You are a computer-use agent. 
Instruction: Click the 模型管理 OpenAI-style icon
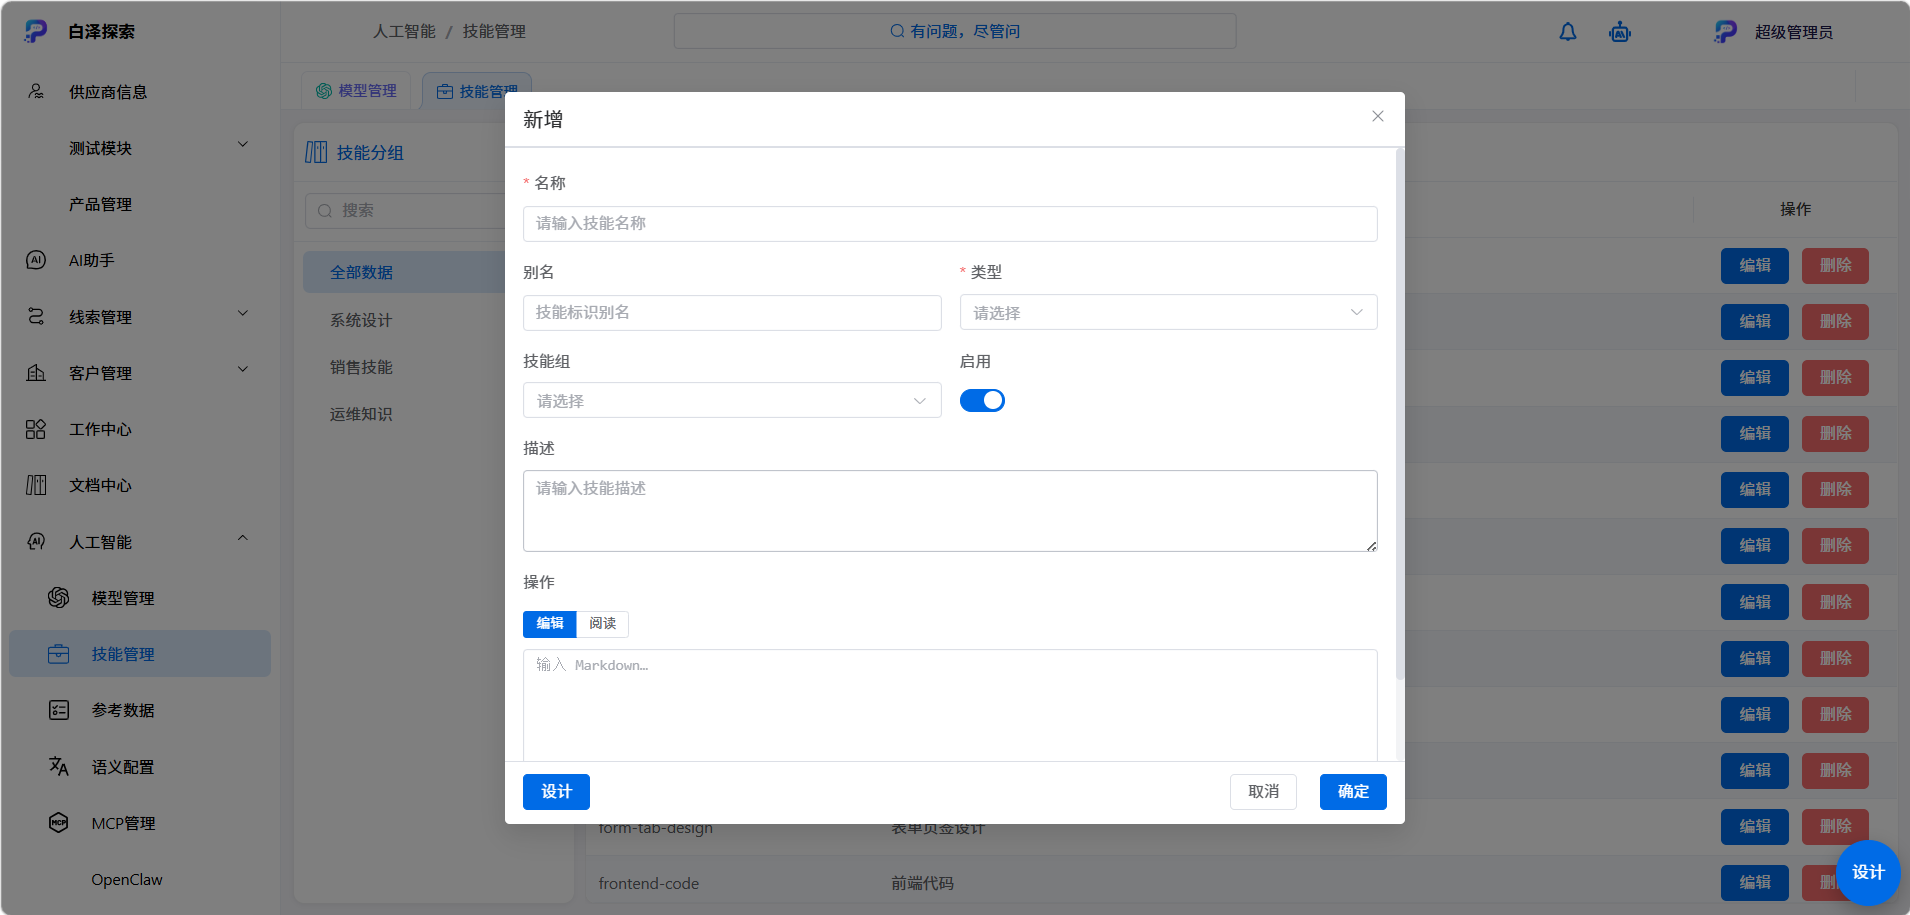tap(59, 597)
